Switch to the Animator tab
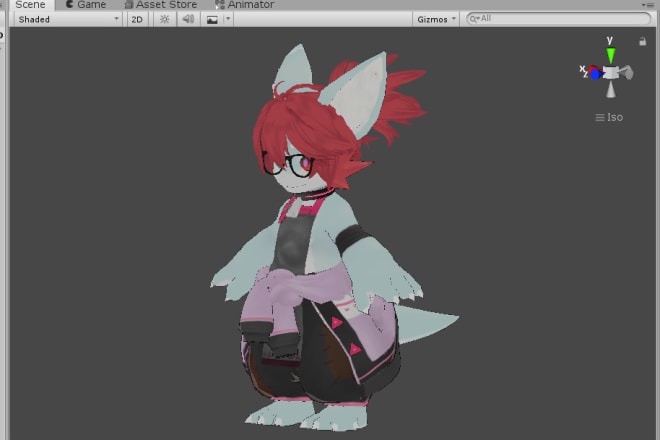 (x=245, y=5)
